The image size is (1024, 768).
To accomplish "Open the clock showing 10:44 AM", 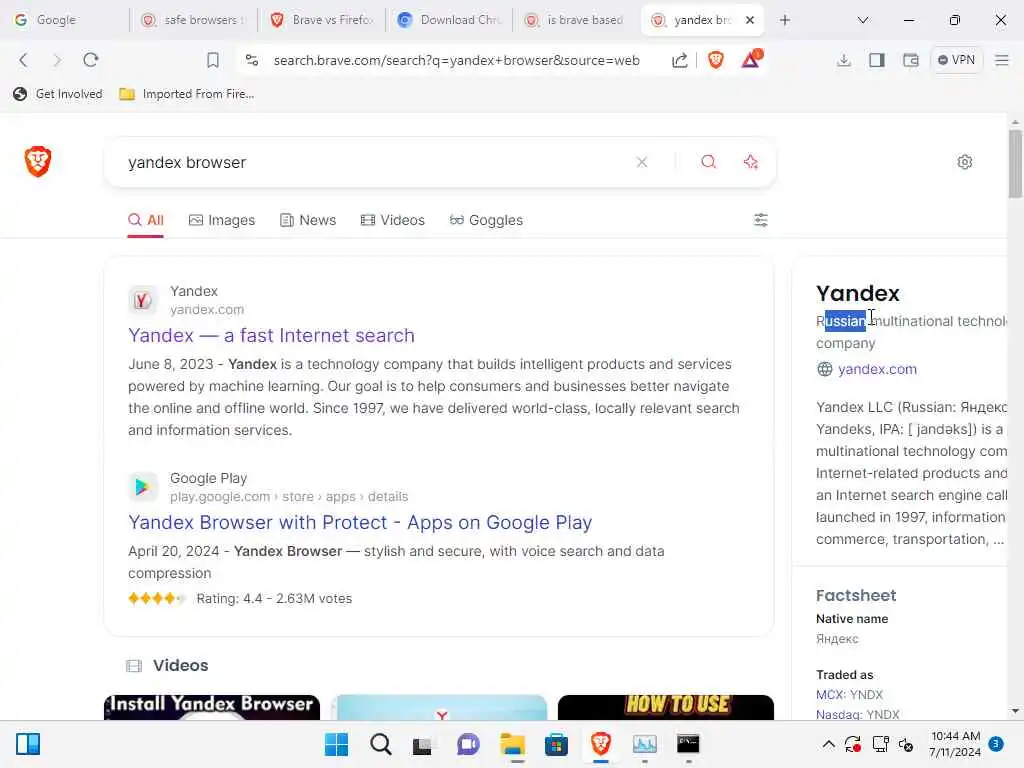I will 955,744.
